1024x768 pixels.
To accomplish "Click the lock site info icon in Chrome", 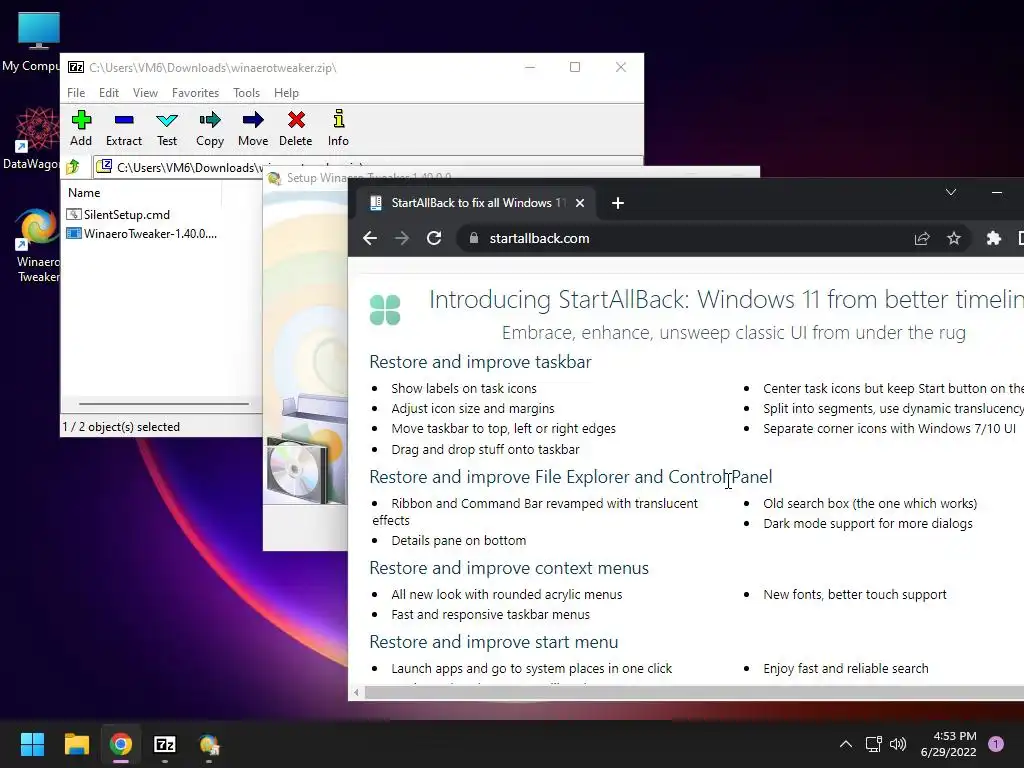I will coord(474,238).
